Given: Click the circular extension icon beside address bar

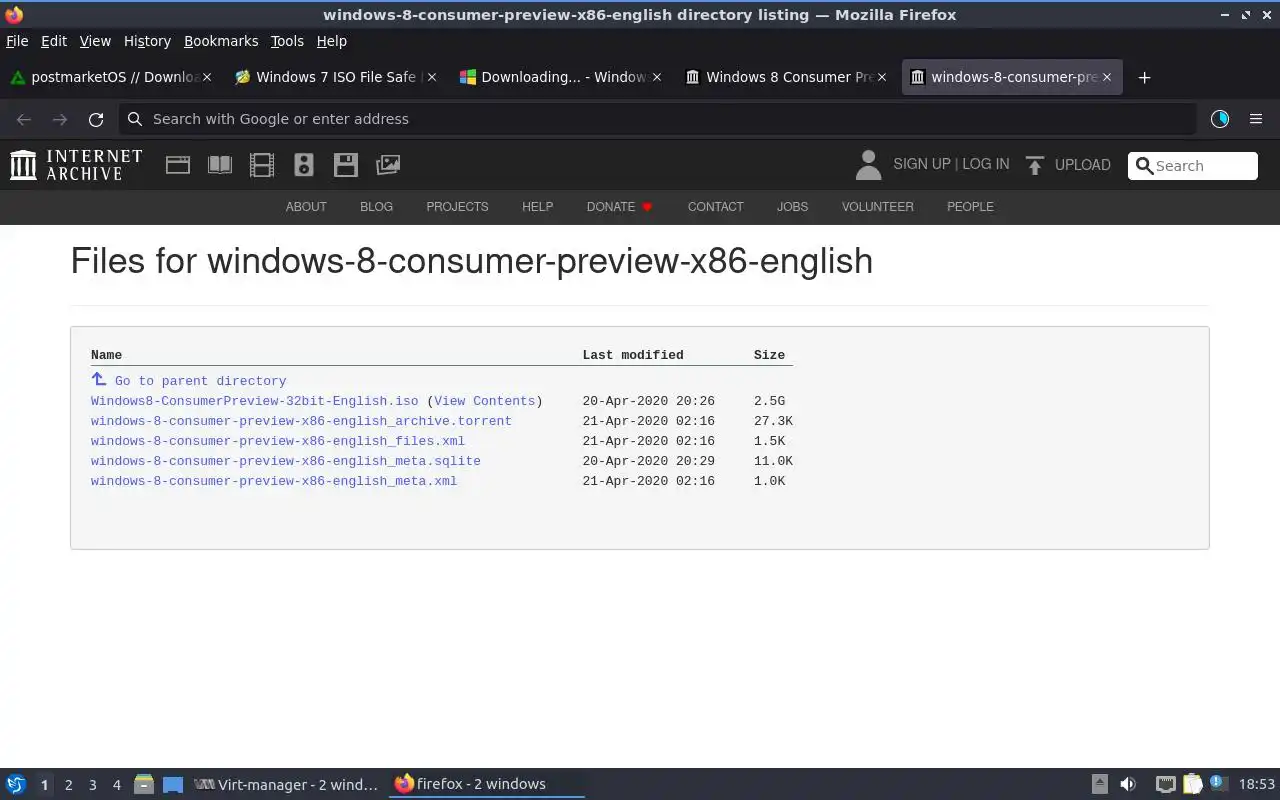Looking at the screenshot, I should (x=1220, y=119).
